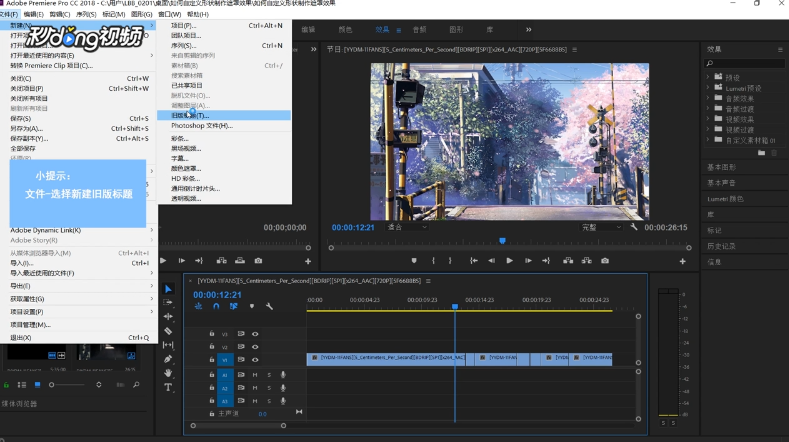Target the A1 audio track
Image resolution: width=789 pixels, height=442 pixels.
coord(225,375)
